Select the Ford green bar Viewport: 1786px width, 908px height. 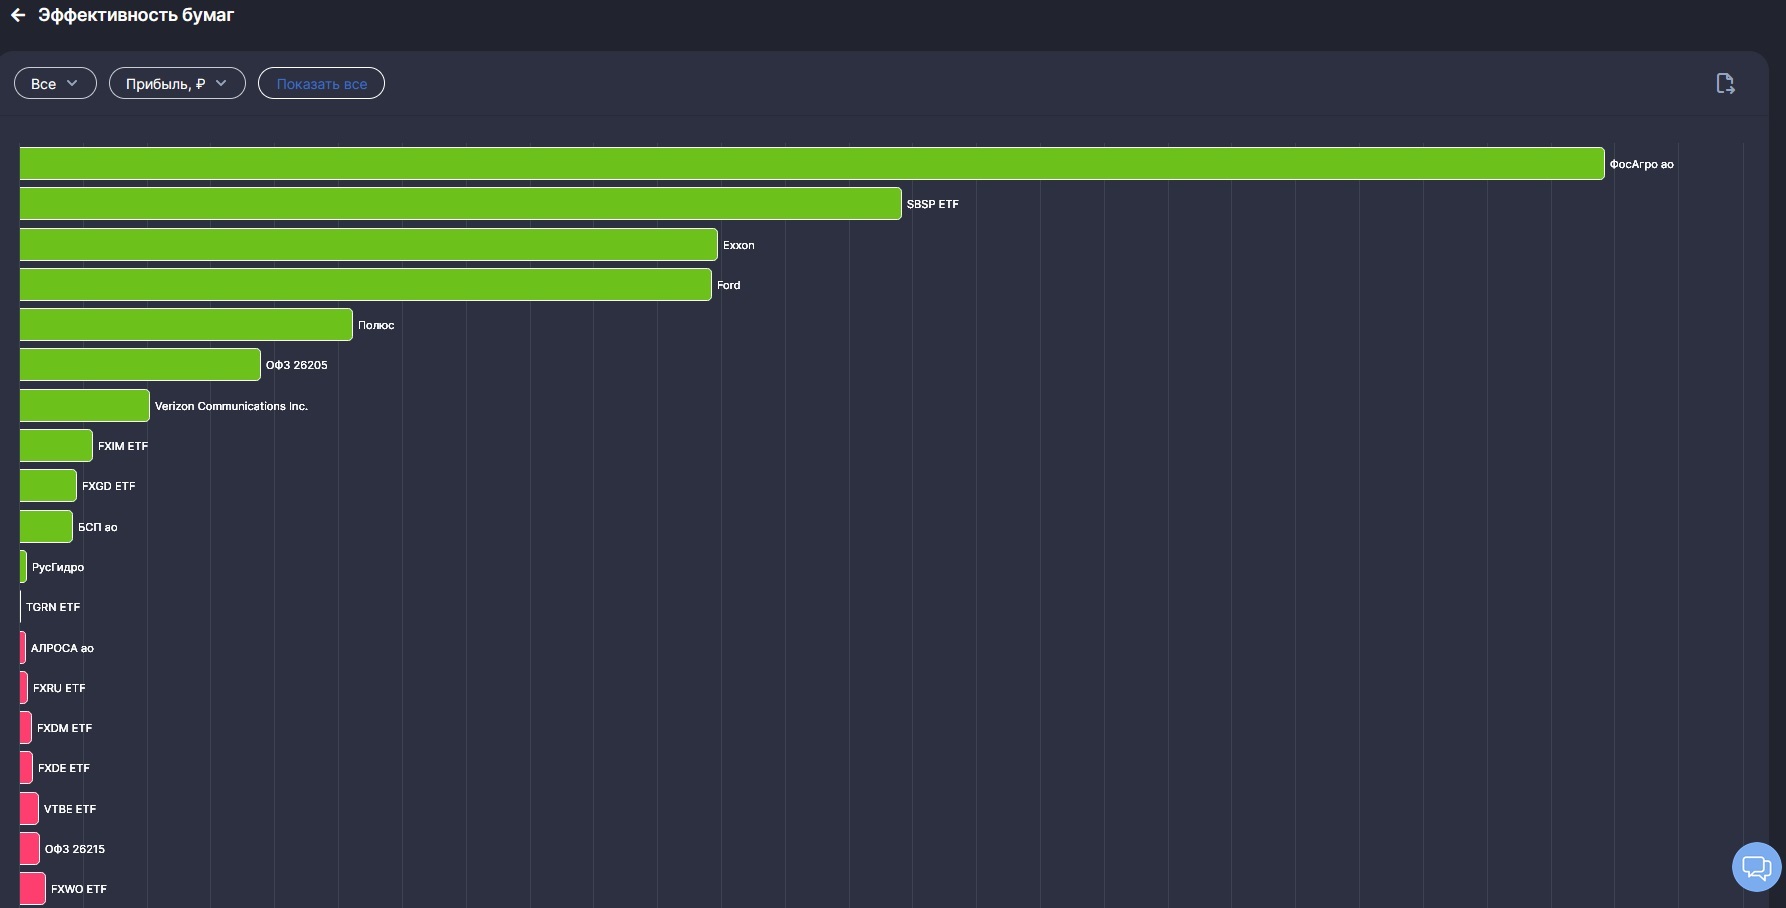366,285
